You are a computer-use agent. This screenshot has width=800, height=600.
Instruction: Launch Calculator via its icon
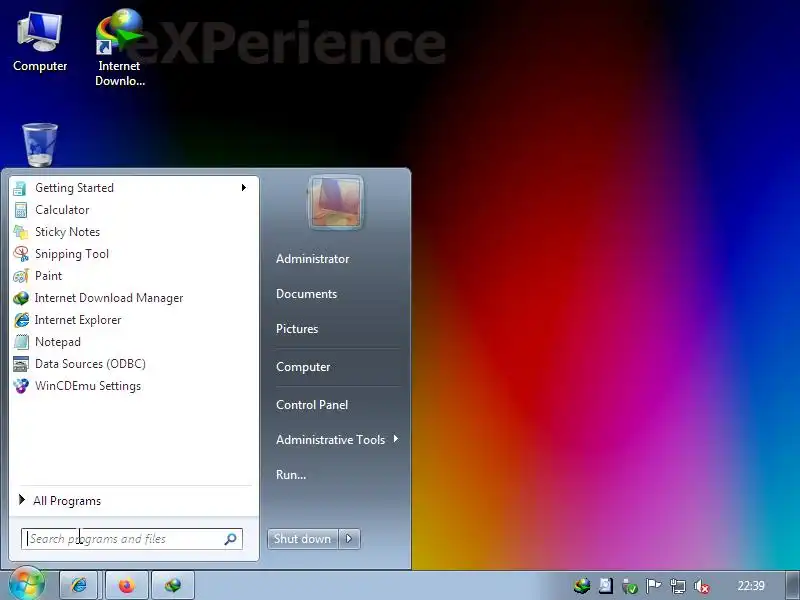tap(20, 210)
